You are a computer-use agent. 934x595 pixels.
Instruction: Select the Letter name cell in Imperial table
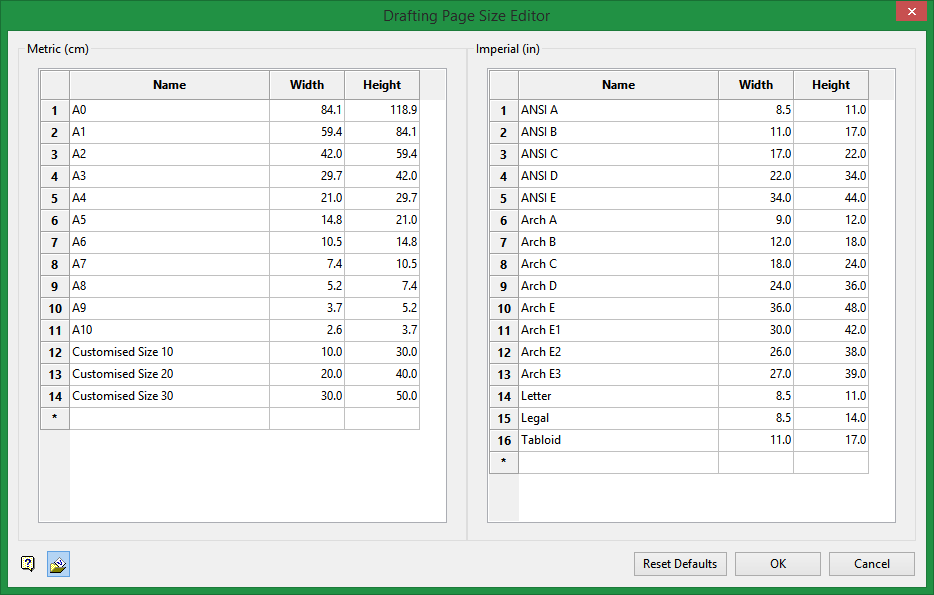618,396
